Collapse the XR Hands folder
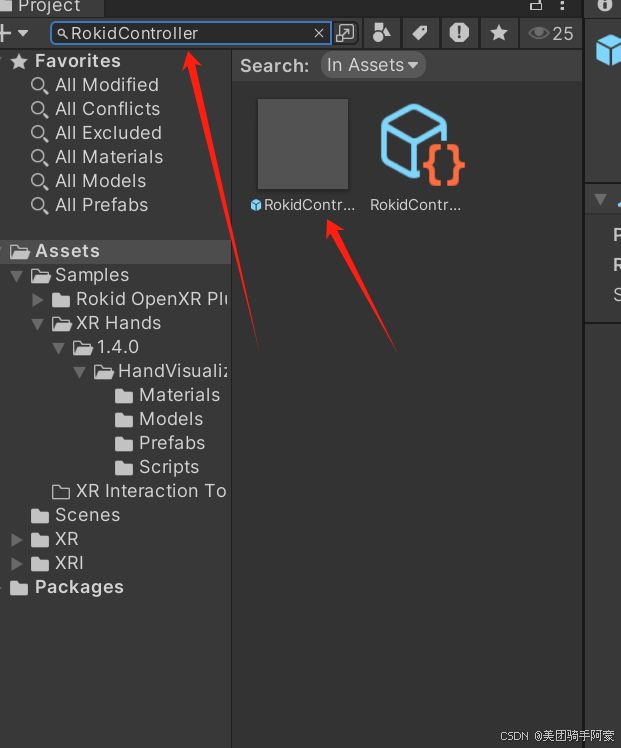Screen dimensions: 621x748 (38, 324)
